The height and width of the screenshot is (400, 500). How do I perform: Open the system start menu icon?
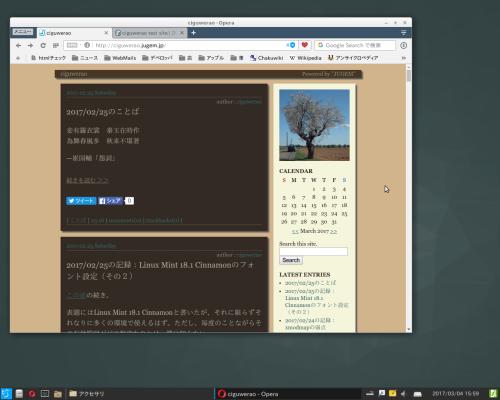click(x=6, y=394)
